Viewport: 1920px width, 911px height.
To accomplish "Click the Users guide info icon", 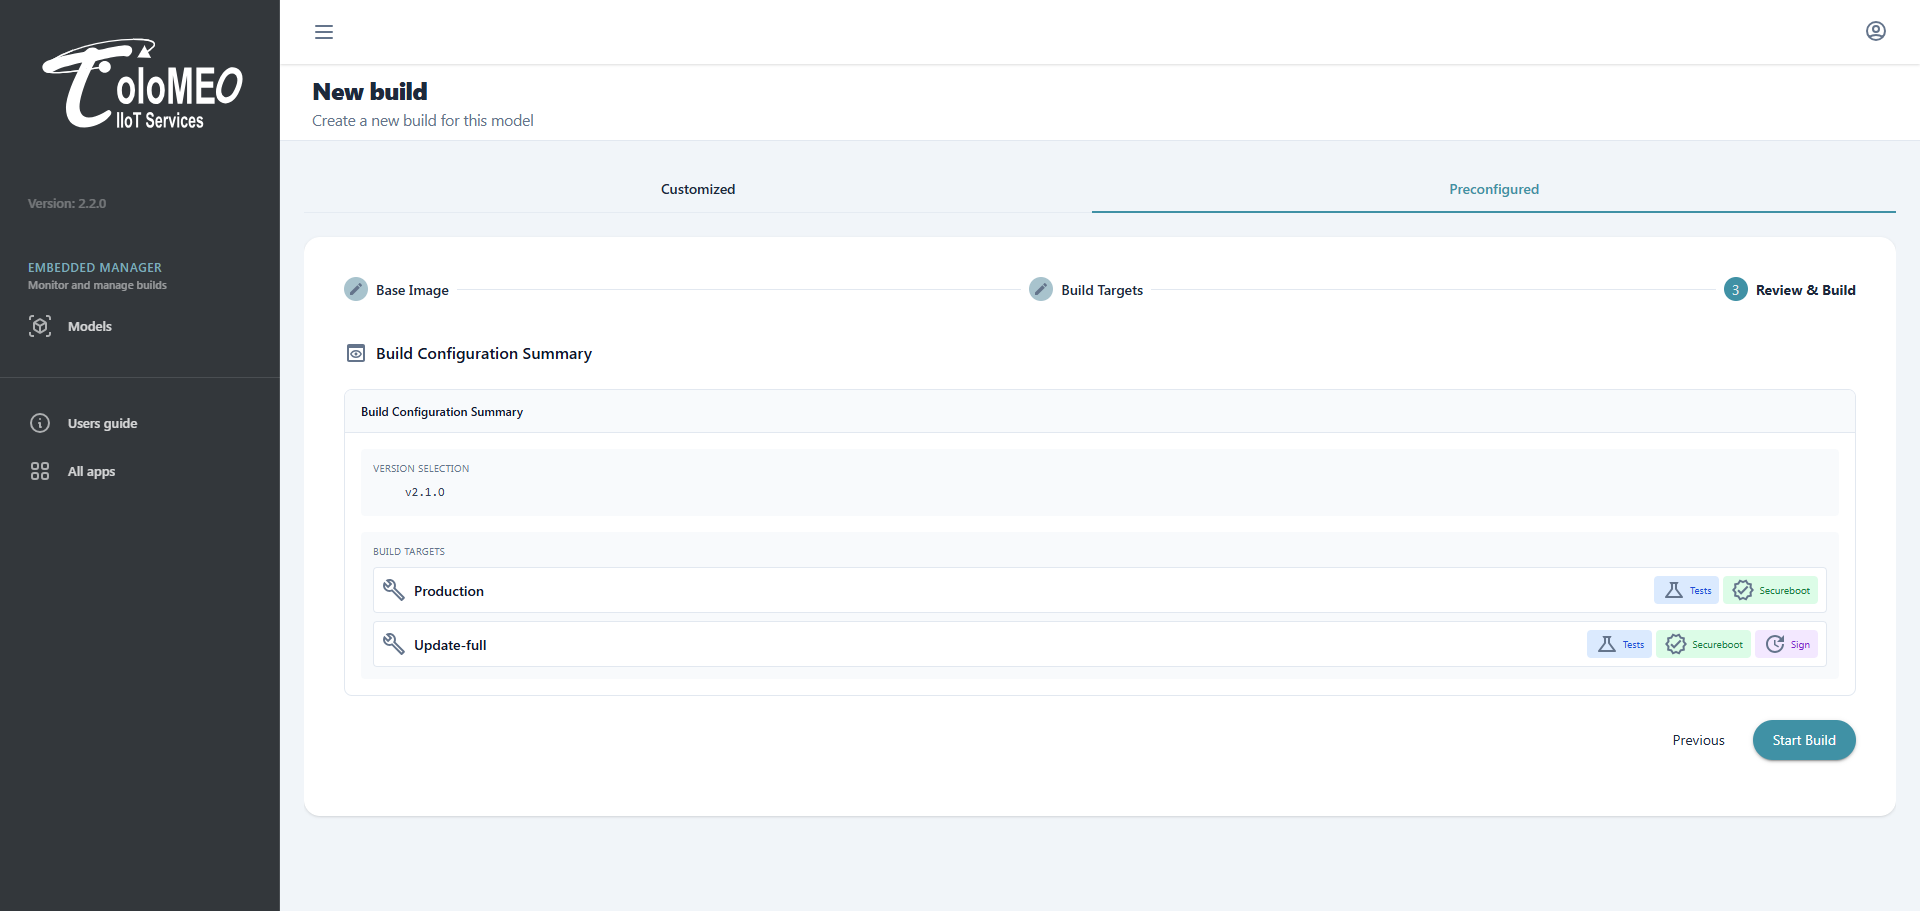I will (40, 423).
